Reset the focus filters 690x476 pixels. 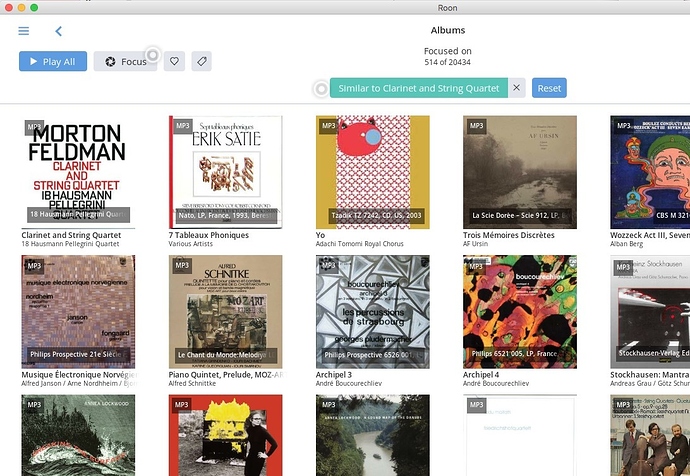pos(549,88)
